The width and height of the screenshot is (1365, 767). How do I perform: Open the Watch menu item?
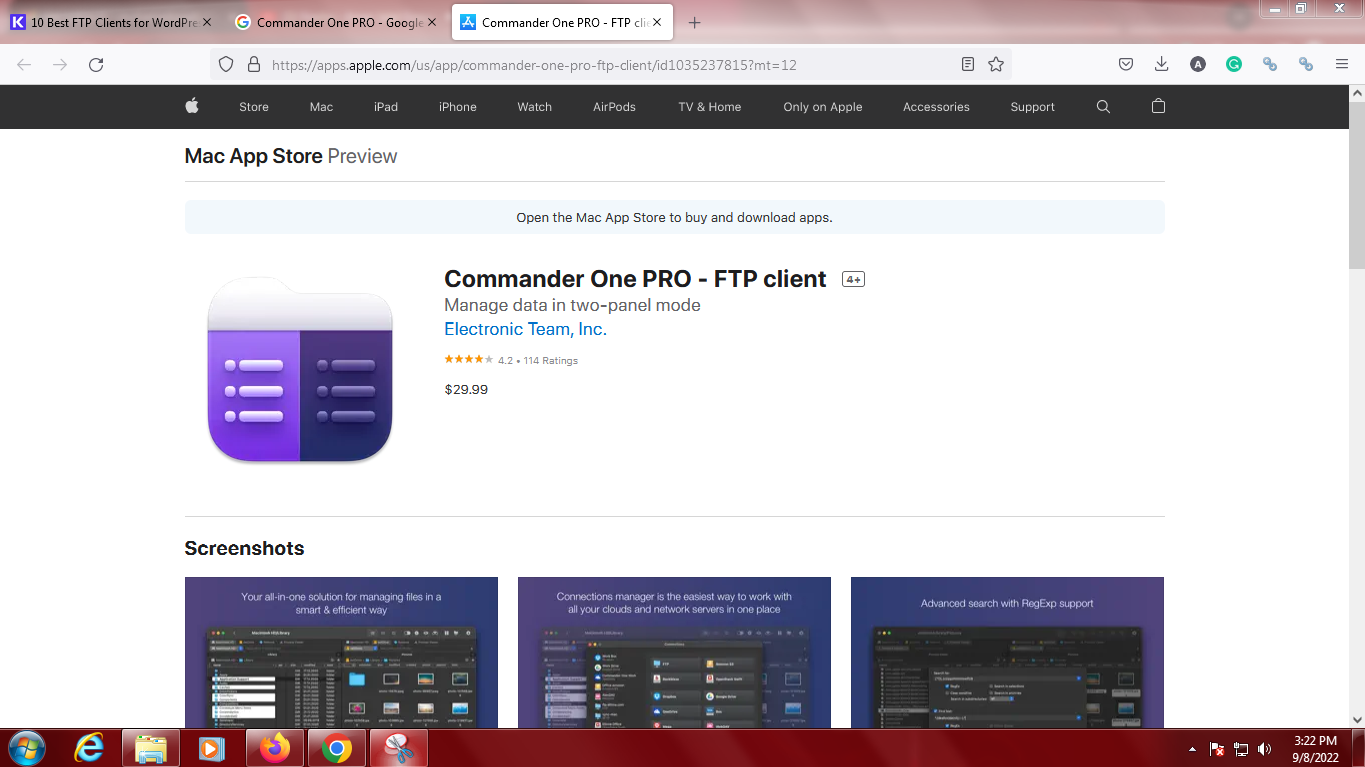(x=535, y=107)
